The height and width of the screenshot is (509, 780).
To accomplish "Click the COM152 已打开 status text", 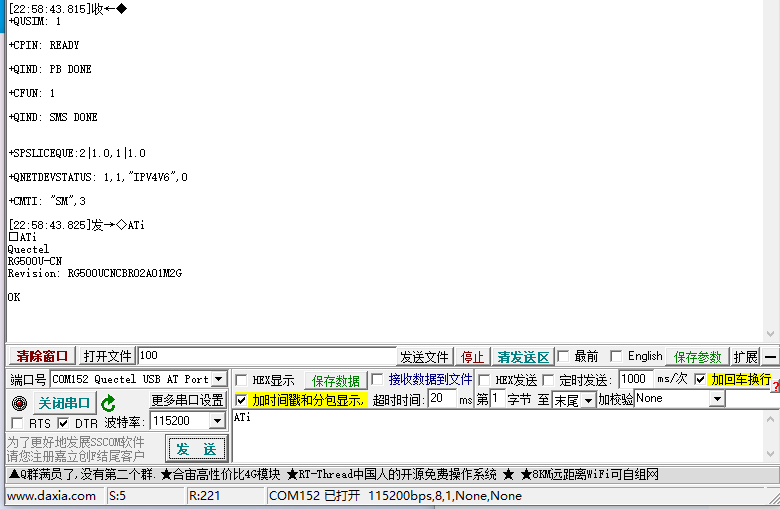I will click(x=395, y=496).
